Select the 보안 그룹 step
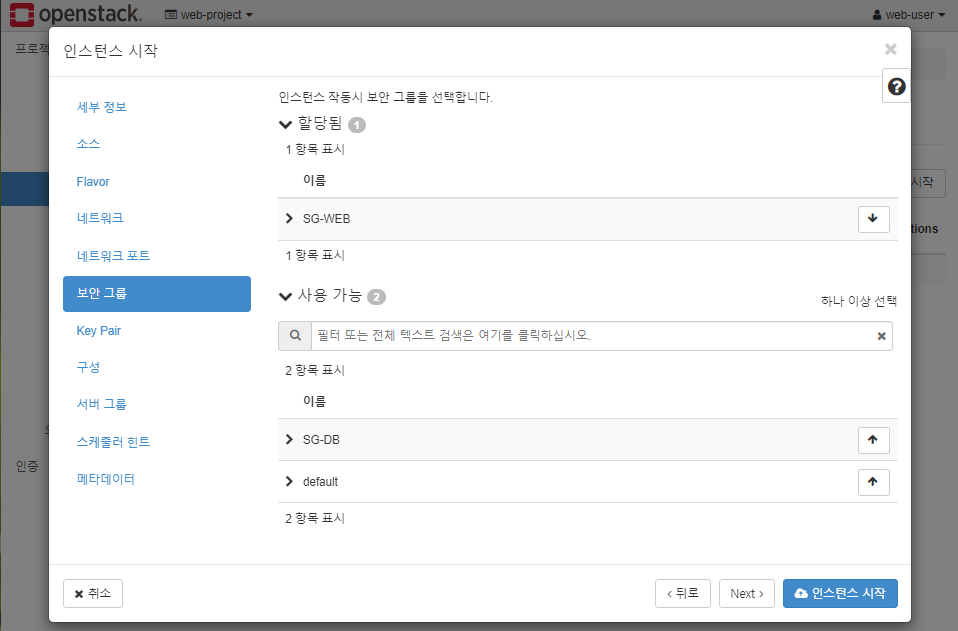 coord(156,294)
